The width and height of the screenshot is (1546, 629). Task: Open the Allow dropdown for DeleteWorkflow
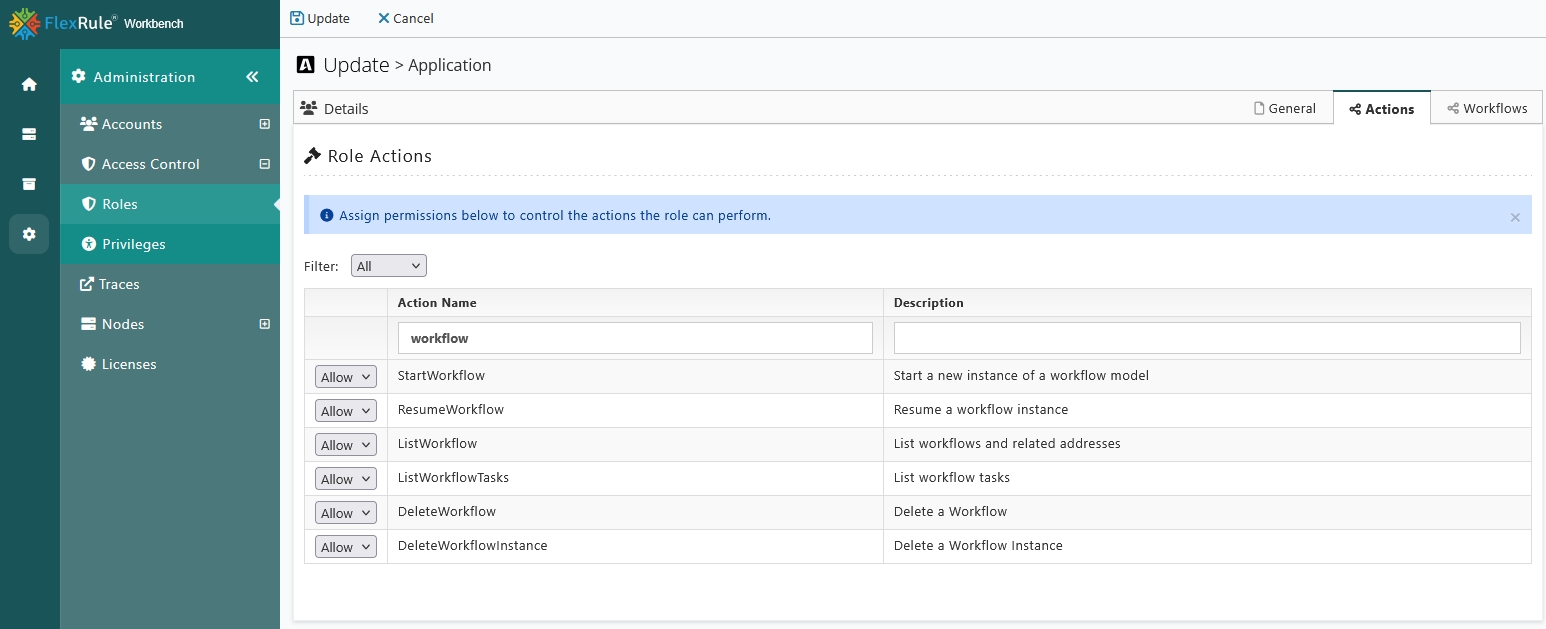[346, 513]
